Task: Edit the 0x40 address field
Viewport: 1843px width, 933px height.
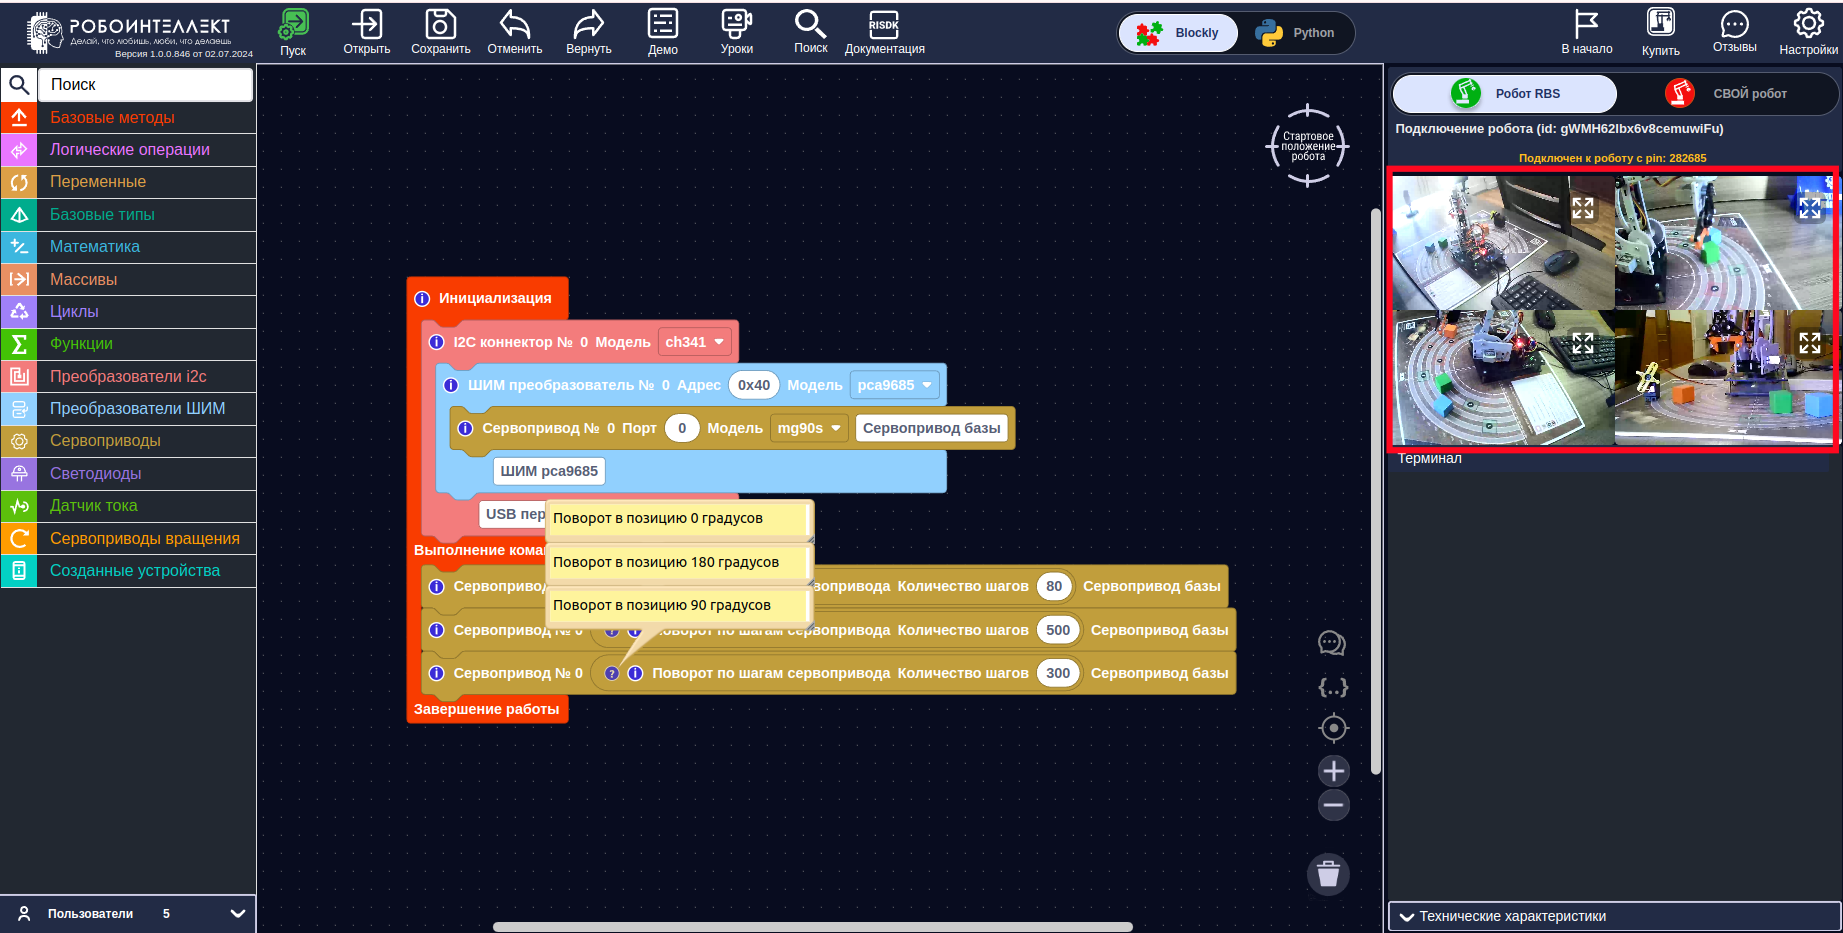Action: click(x=754, y=385)
